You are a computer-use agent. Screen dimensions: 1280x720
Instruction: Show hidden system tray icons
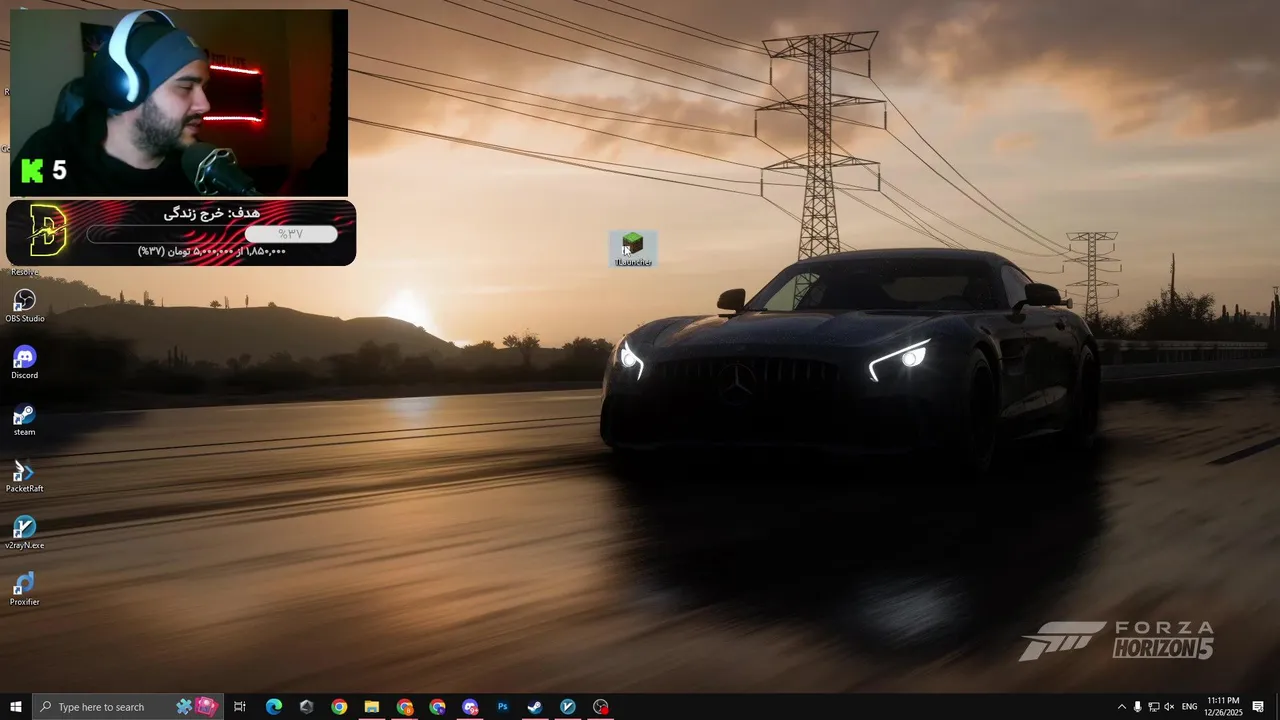click(1121, 707)
